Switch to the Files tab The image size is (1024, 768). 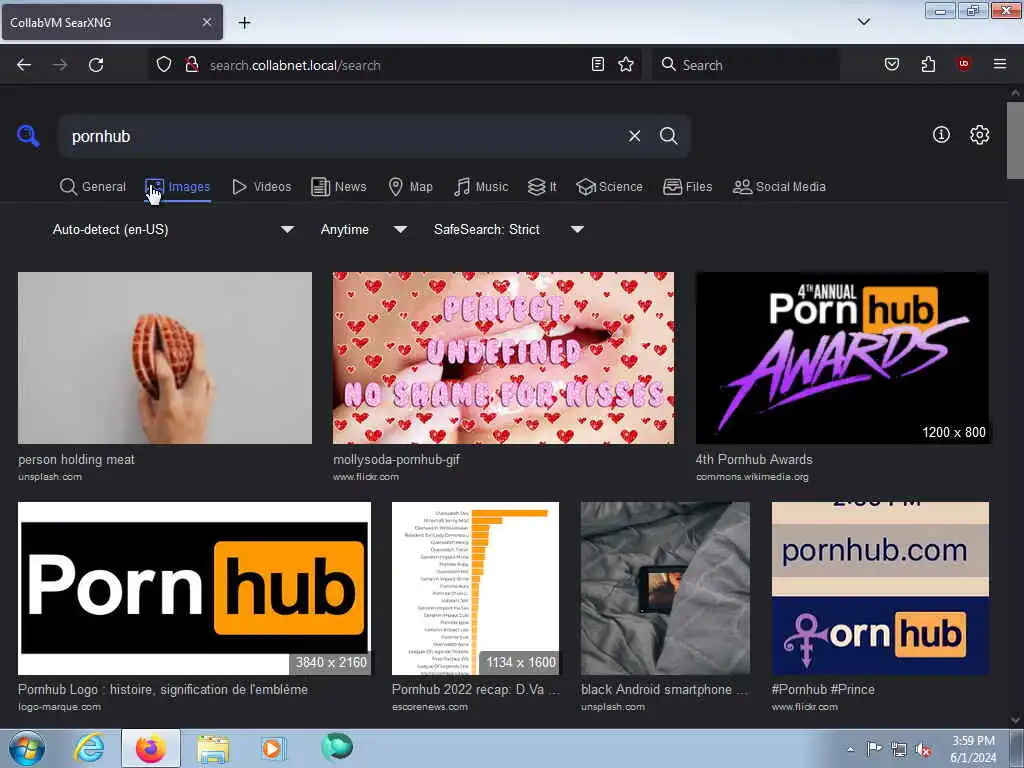pos(688,187)
